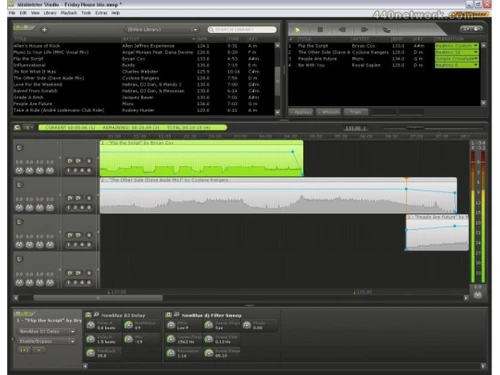500x375 pixels.
Task: Click the Center Freq knob
Action: click(171, 339)
